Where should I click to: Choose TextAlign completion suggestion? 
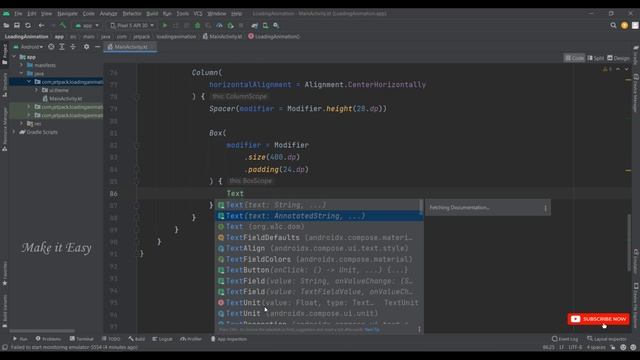[x=318, y=248]
